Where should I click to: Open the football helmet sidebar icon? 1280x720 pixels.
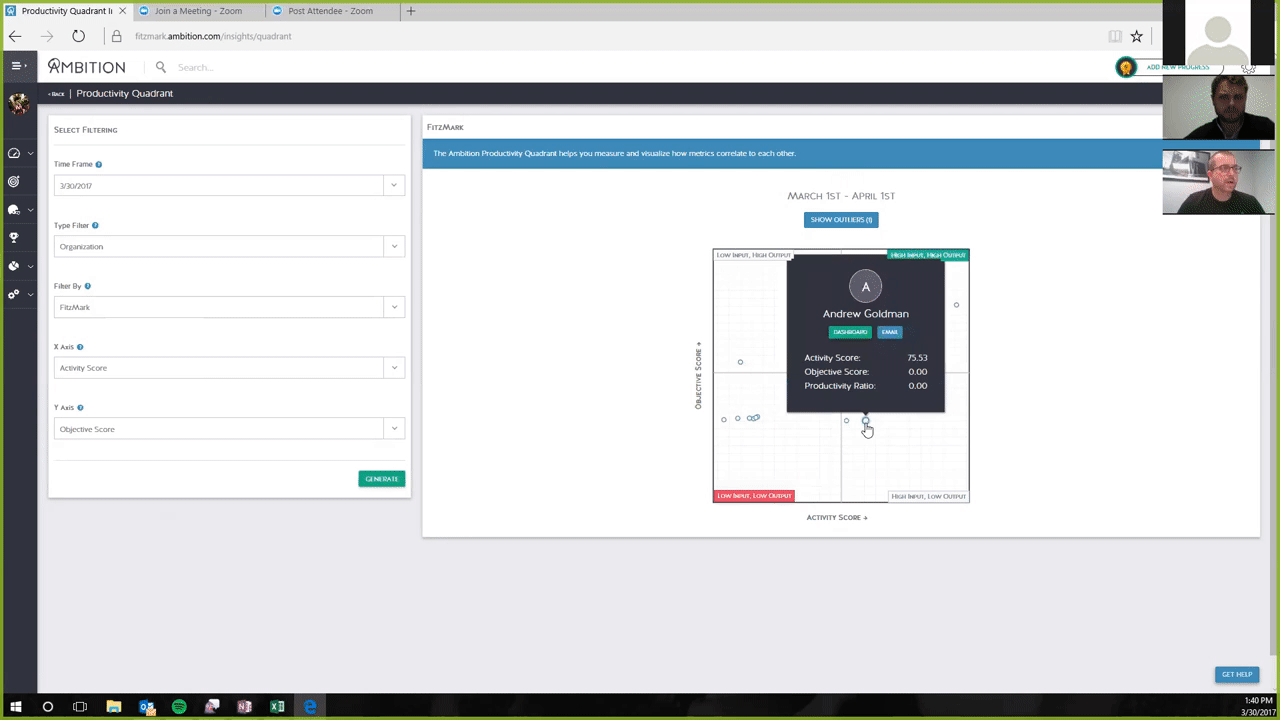[14, 210]
